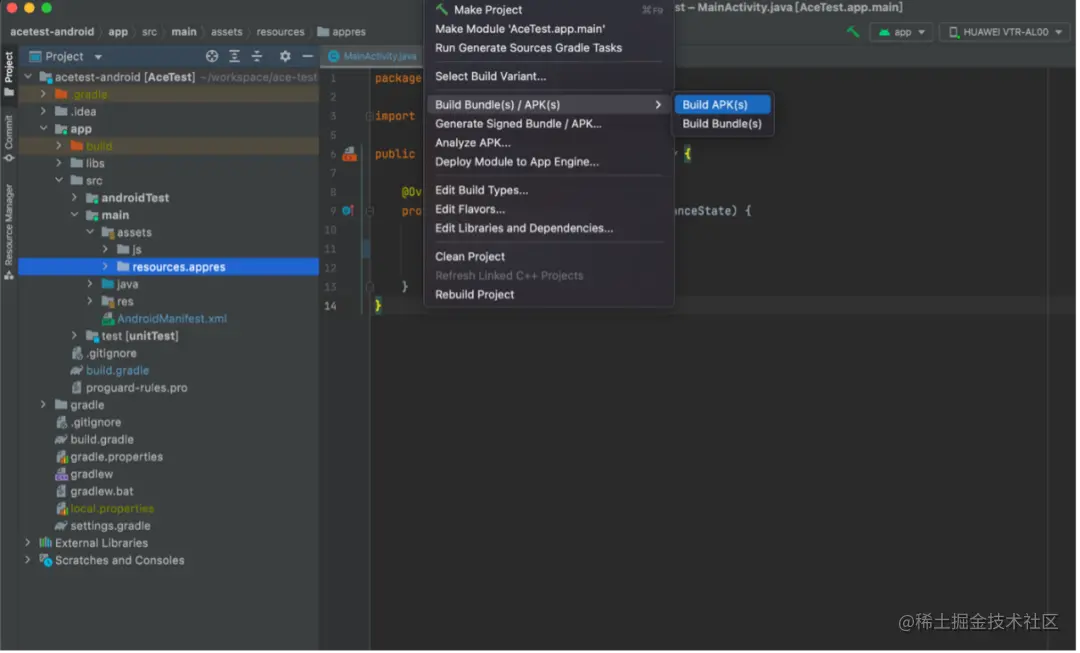Select local.properties file
The height and width of the screenshot is (653, 1080).
pyautogui.click(x=112, y=510)
